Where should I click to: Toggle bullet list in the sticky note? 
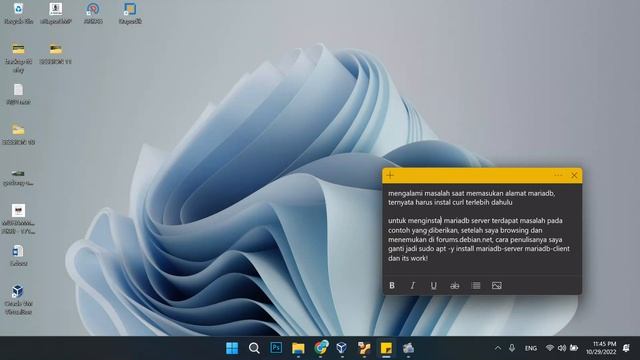tap(476, 285)
